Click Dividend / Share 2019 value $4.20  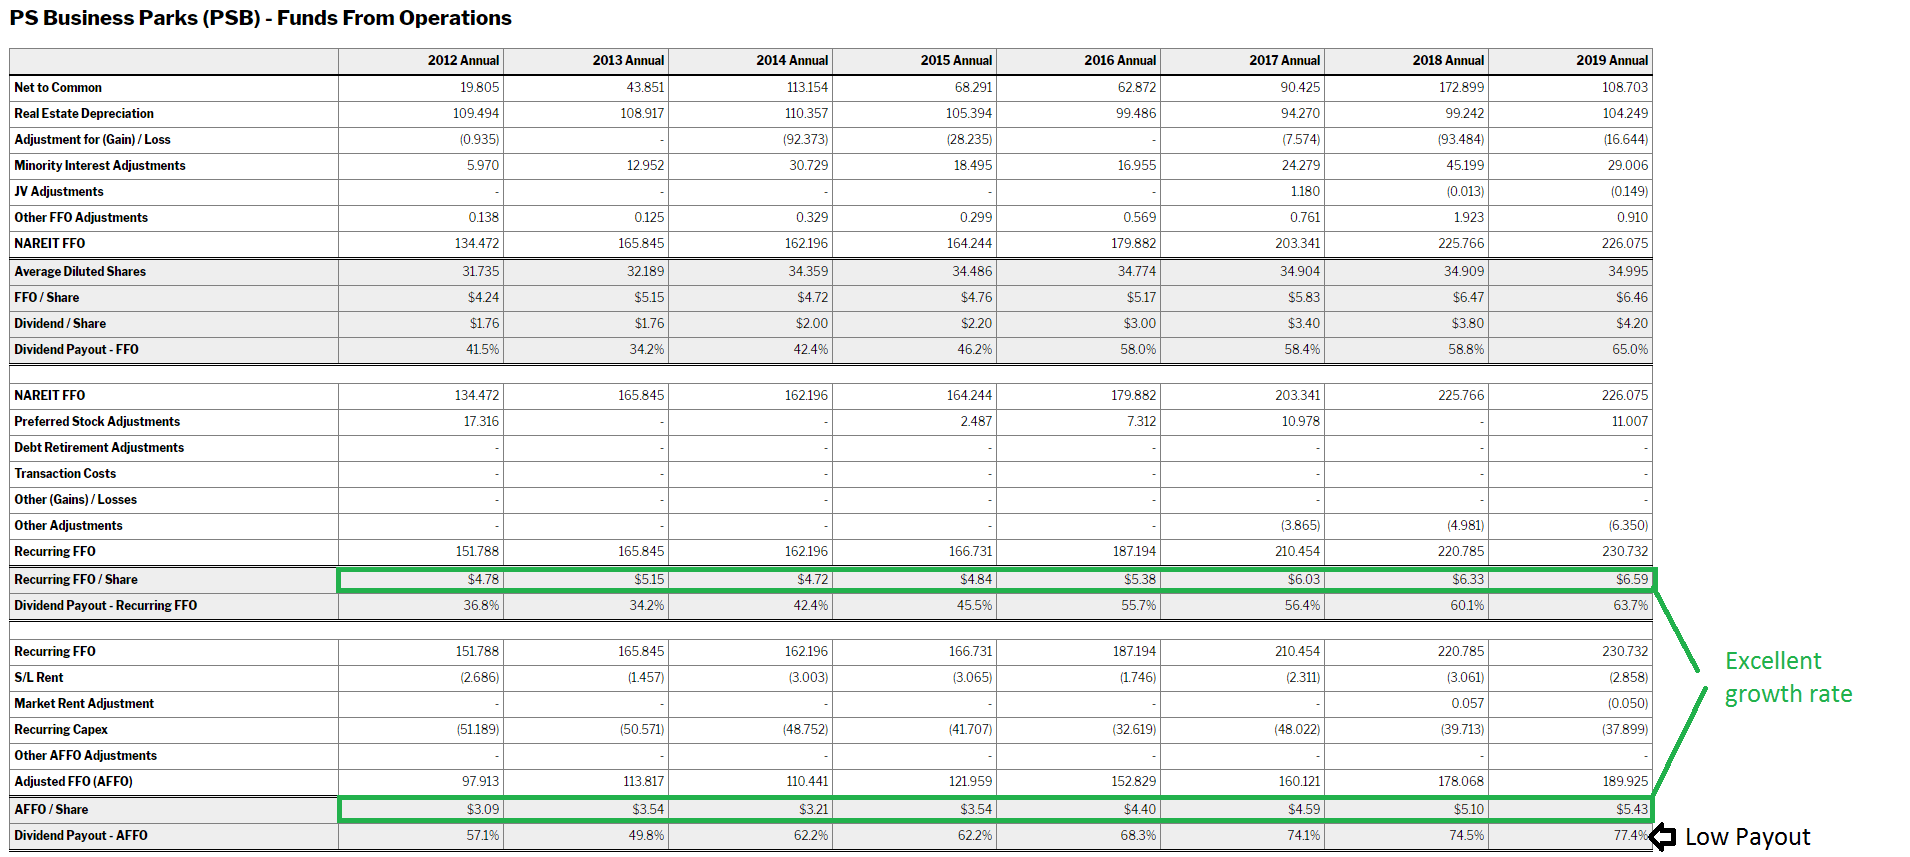click(x=1632, y=324)
